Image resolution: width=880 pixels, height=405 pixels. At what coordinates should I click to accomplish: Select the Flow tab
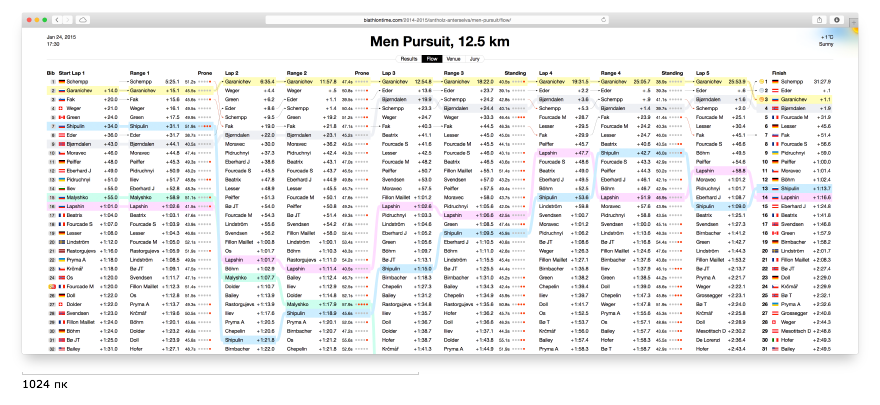[x=431, y=59]
